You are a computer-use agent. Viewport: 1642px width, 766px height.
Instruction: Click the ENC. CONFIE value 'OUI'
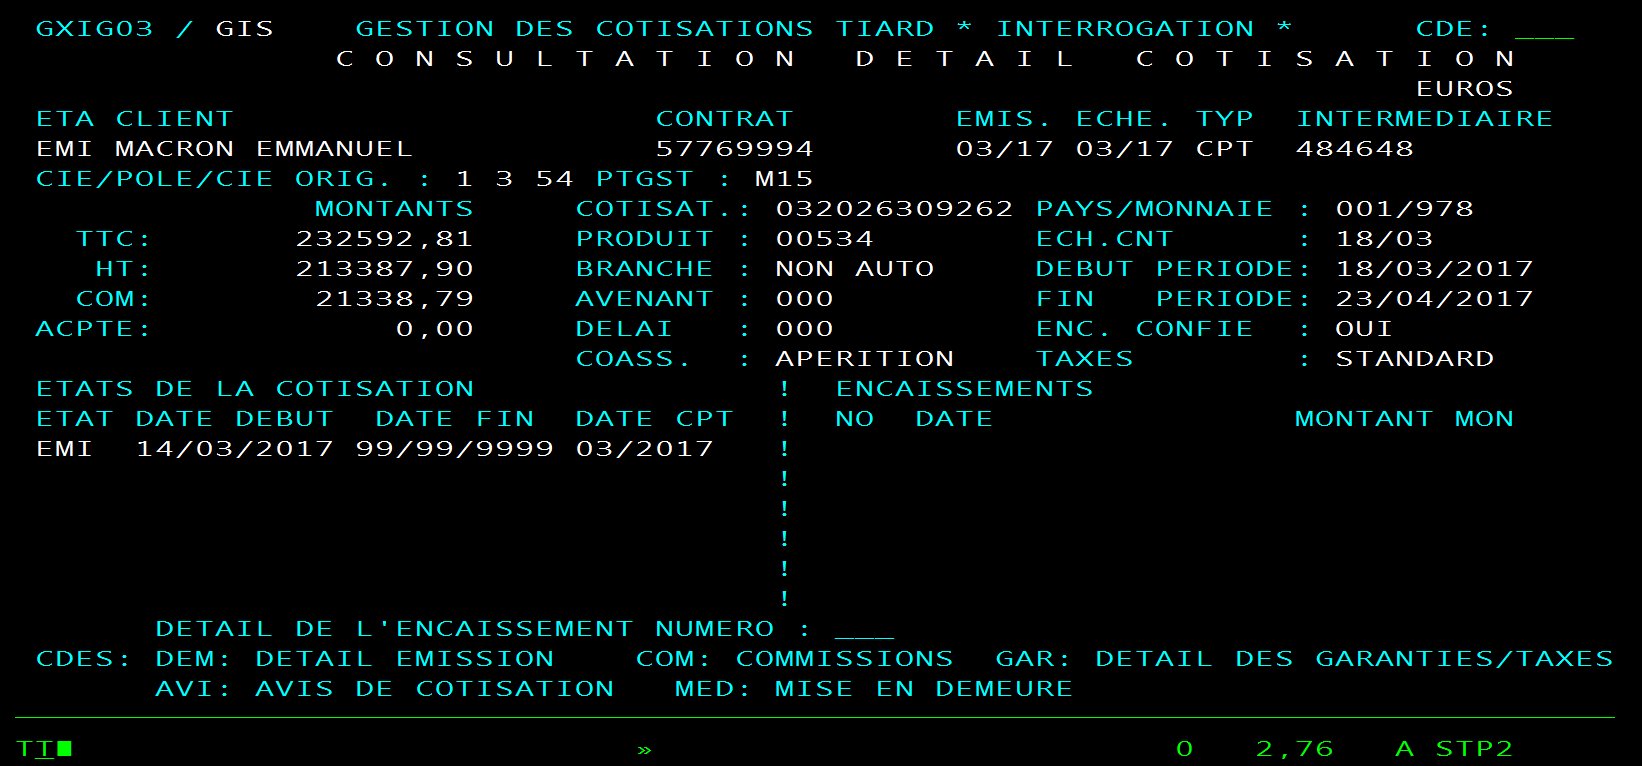[1364, 329]
